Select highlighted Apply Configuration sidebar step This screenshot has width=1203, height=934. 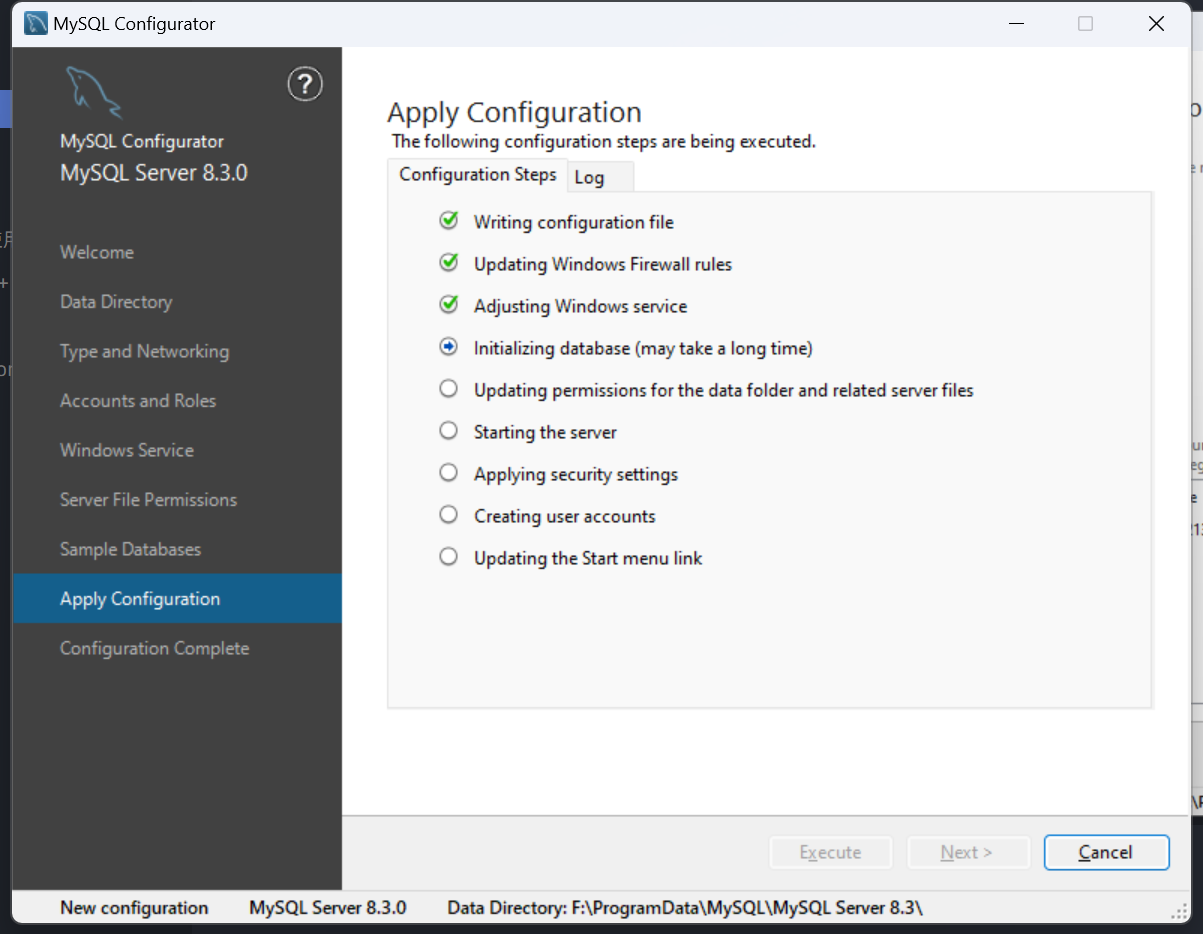point(177,599)
